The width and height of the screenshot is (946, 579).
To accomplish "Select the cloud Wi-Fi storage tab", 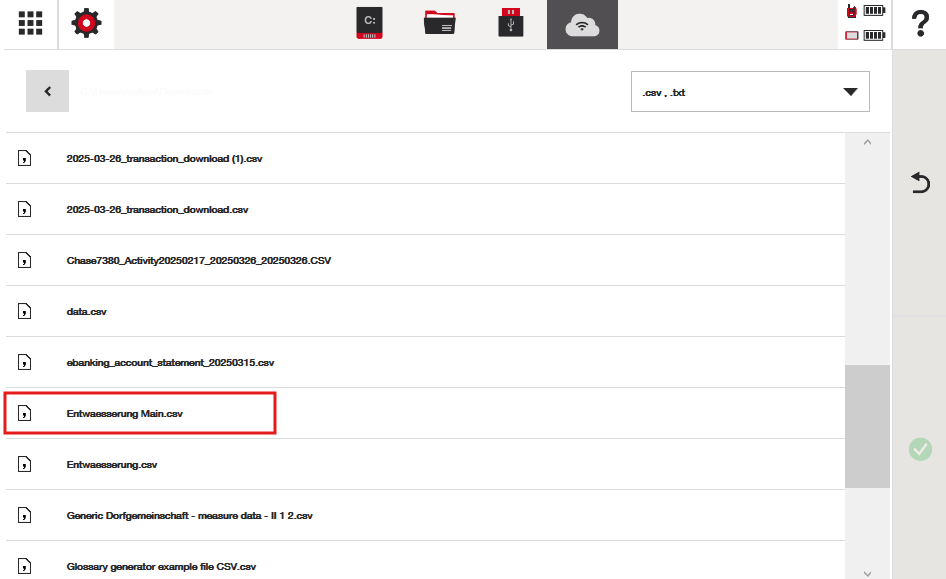I will (581, 24).
